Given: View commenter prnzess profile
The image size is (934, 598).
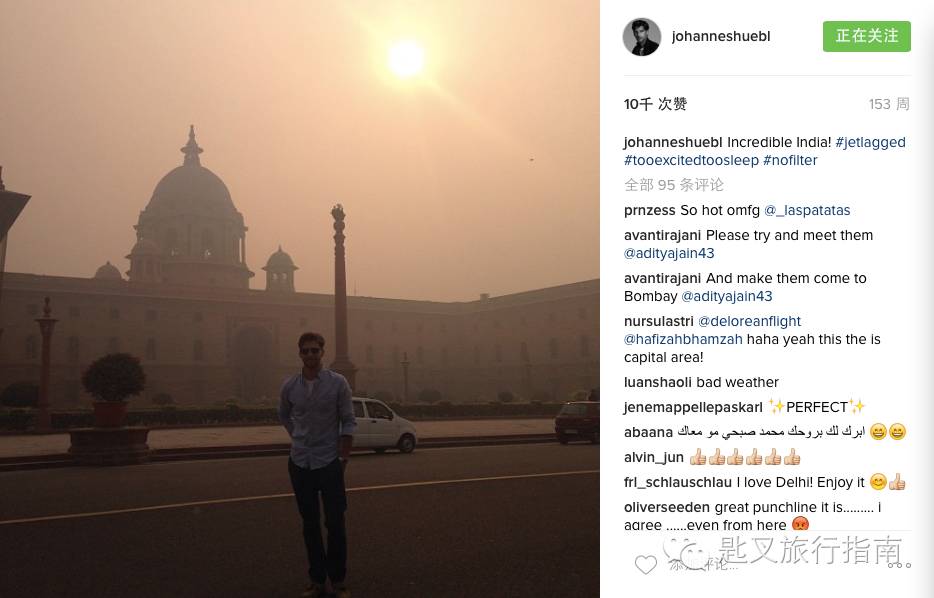Looking at the screenshot, I should [x=649, y=210].
